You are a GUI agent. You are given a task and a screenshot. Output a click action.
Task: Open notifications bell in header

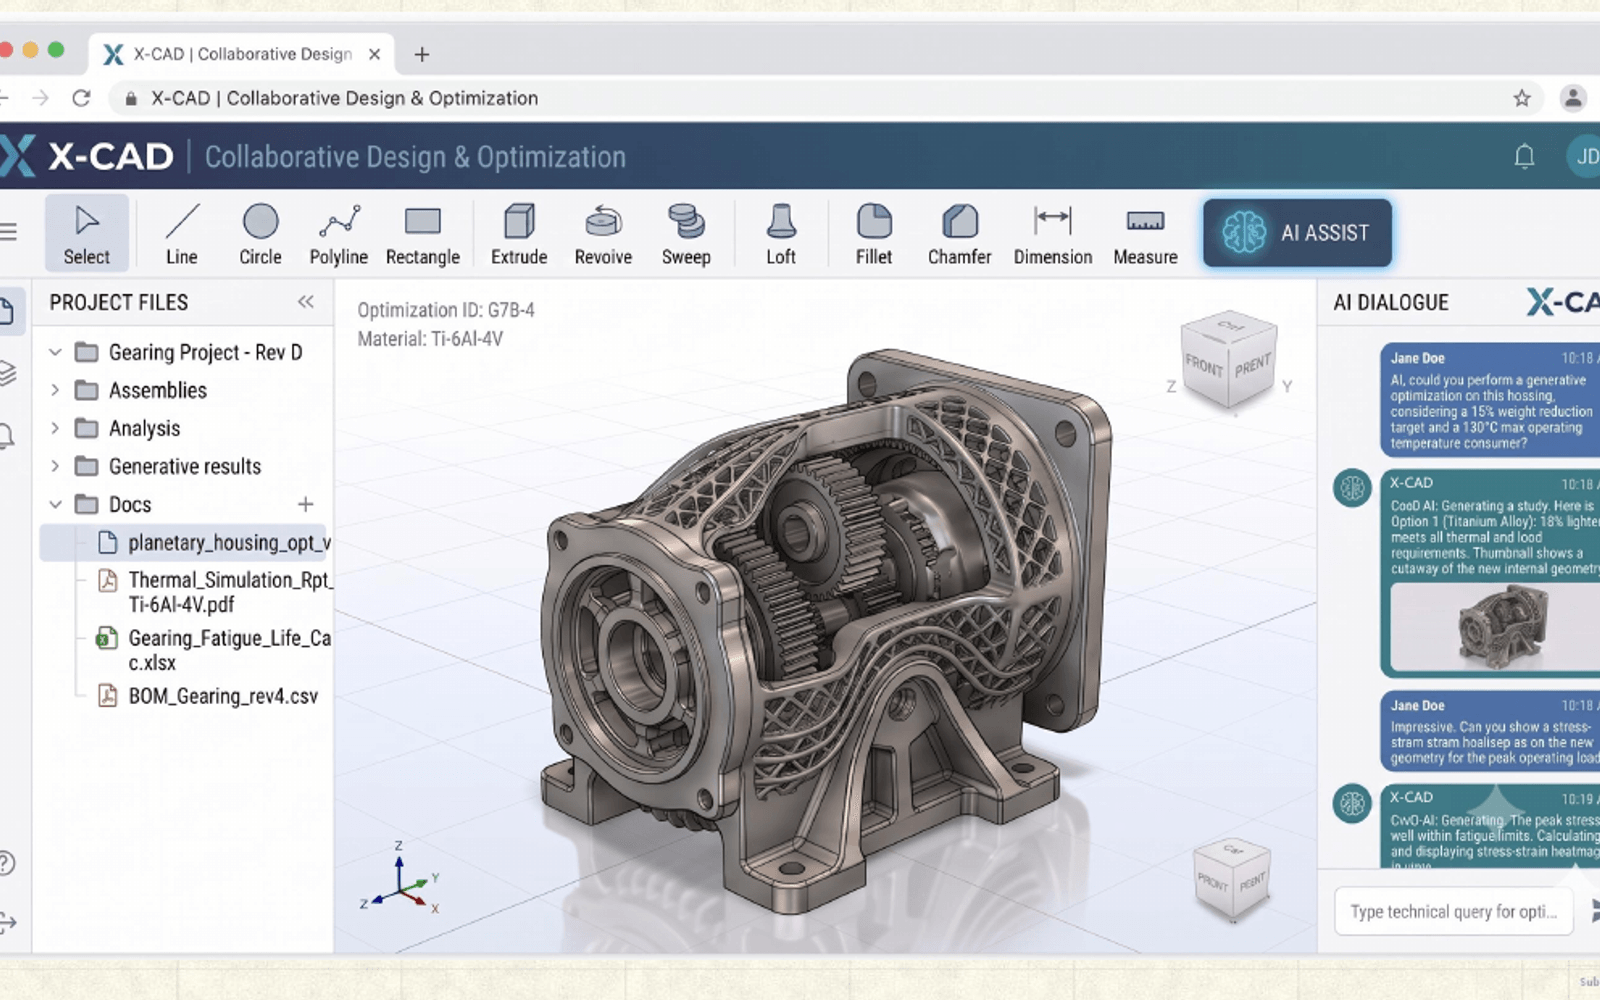1524,156
